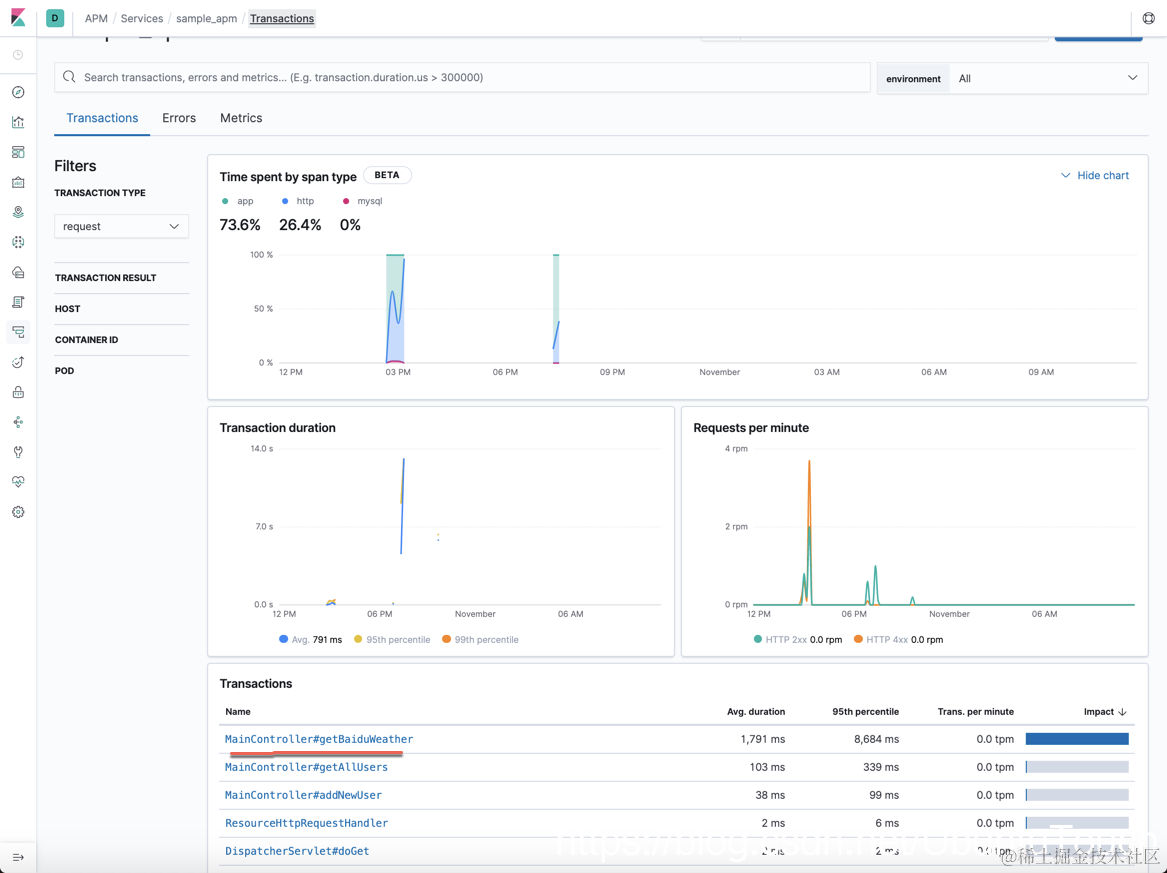
Task: Toggle the Avg. duration legend
Action: click(x=310, y=639)
